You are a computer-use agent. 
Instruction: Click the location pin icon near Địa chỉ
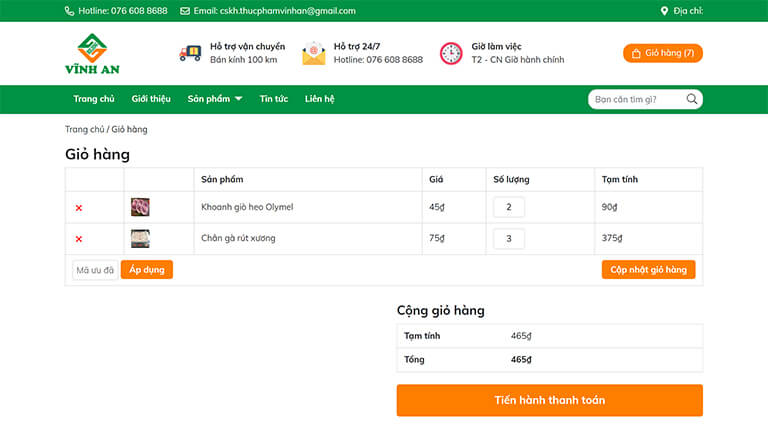664,11
